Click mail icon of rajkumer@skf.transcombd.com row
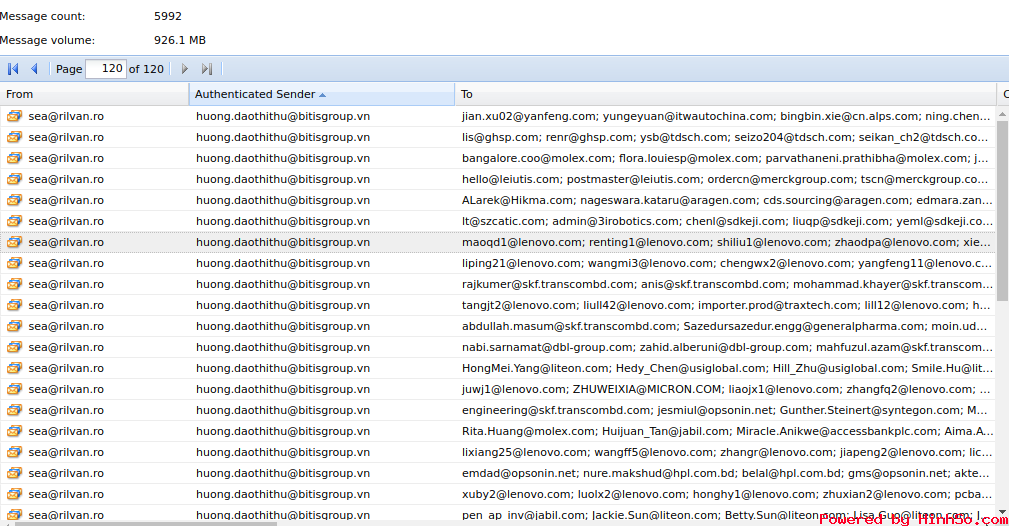 [x=14, y=284]
